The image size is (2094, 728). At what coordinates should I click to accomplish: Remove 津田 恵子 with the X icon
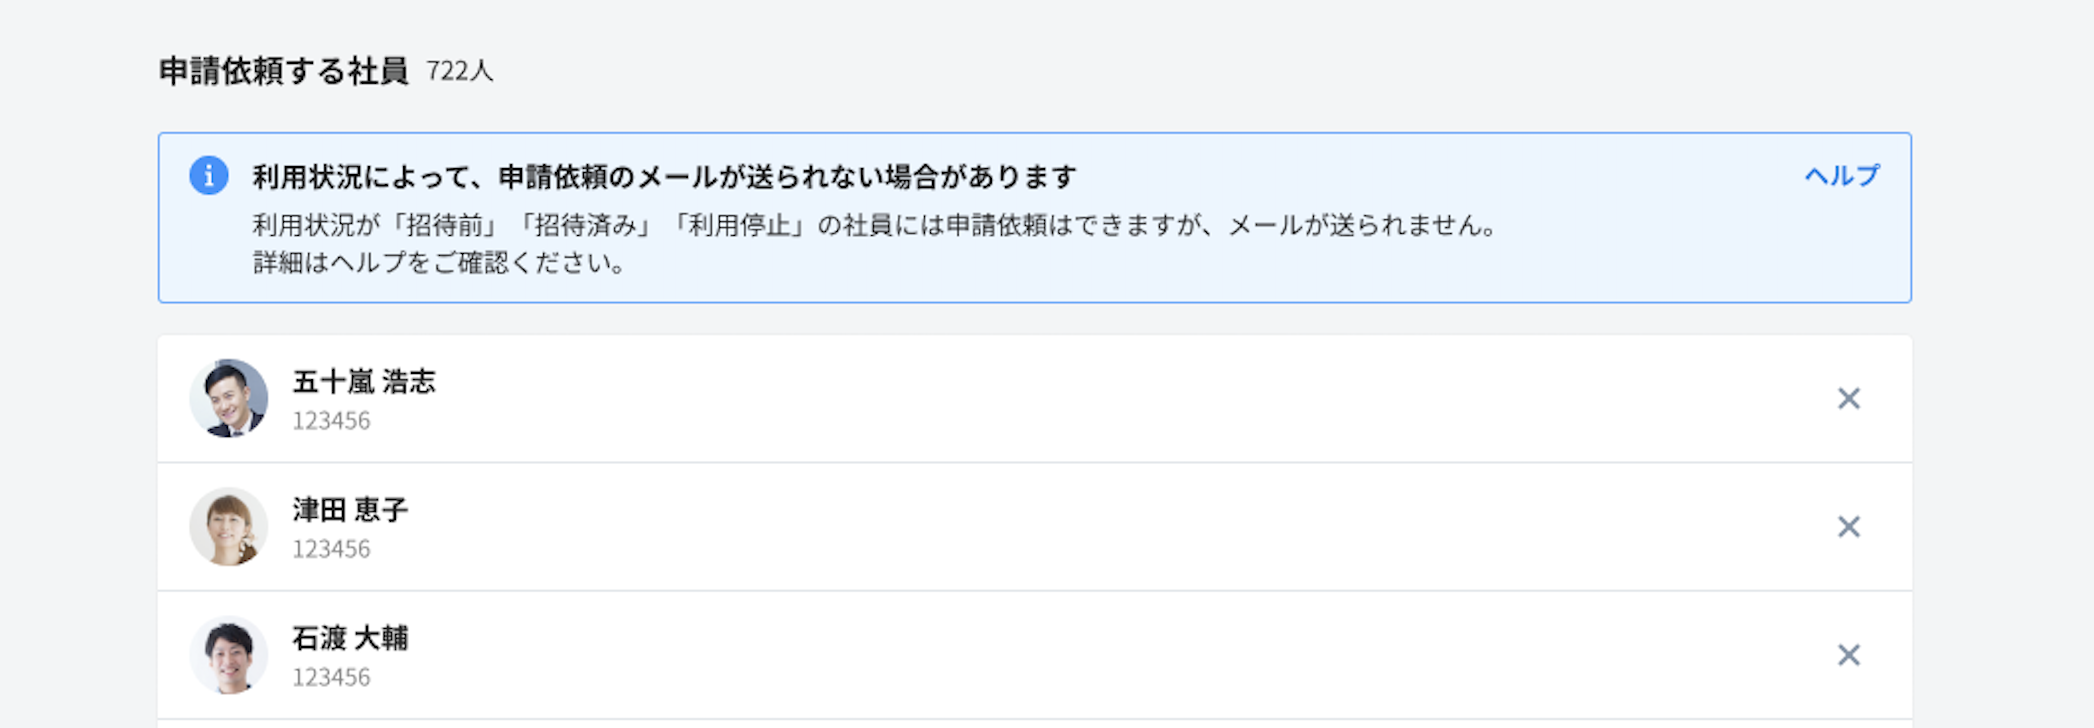click(x=1848, y=527)
